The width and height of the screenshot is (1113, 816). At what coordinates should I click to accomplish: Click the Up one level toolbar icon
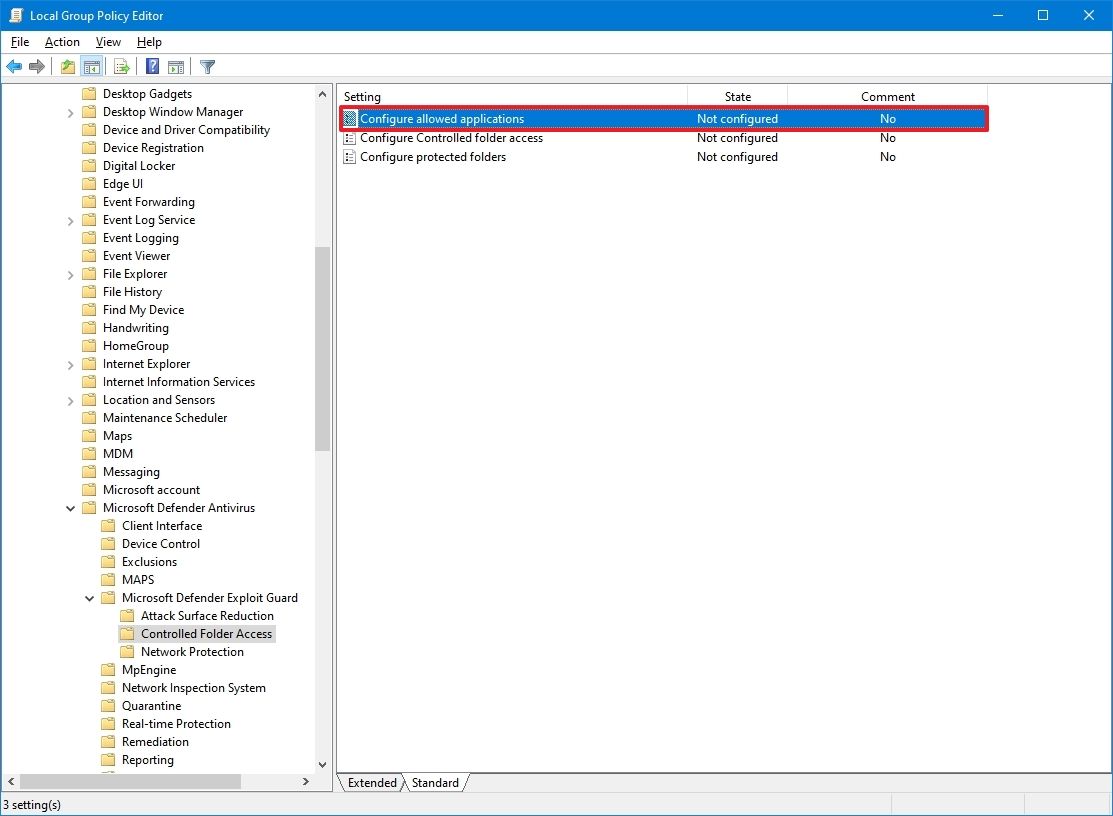(x=67, y=66)
